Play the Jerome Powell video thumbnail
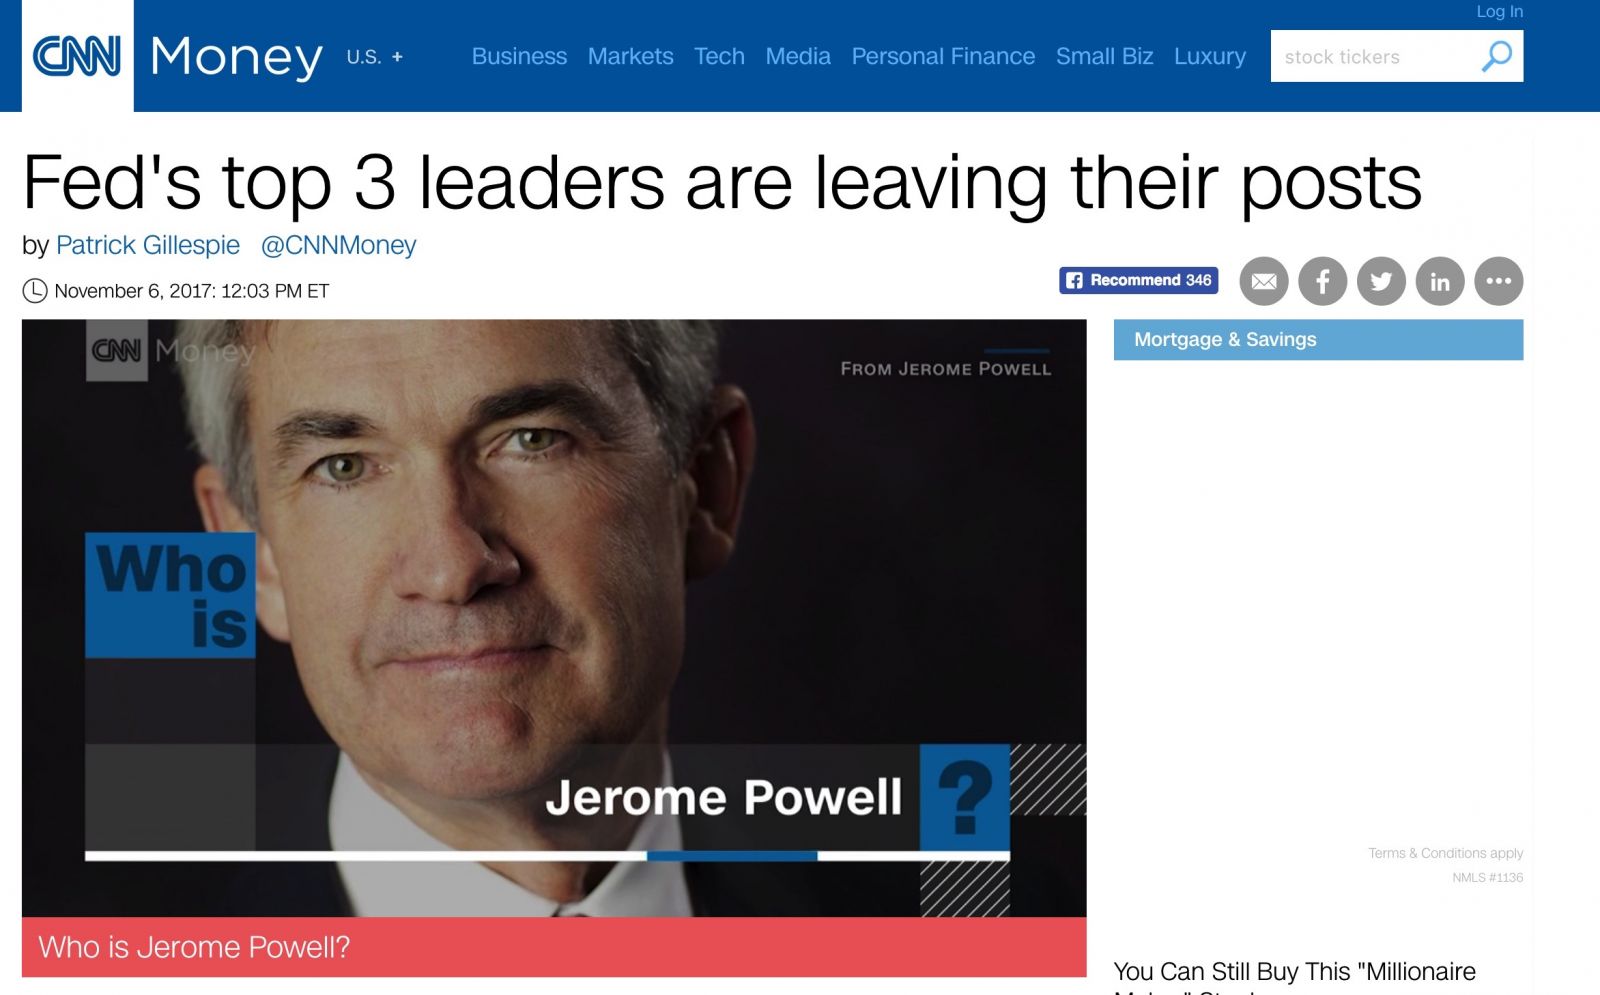Viewport: 1600px width, 995px height. pos(554,618)
